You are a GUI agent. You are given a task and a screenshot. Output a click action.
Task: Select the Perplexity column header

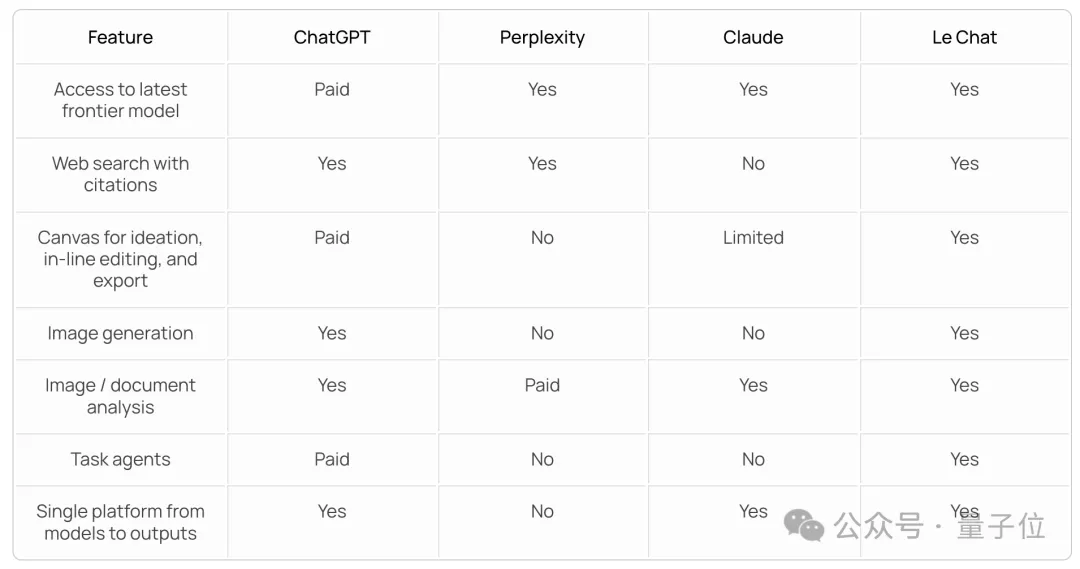pyautogui.click(x=542, y=38)
